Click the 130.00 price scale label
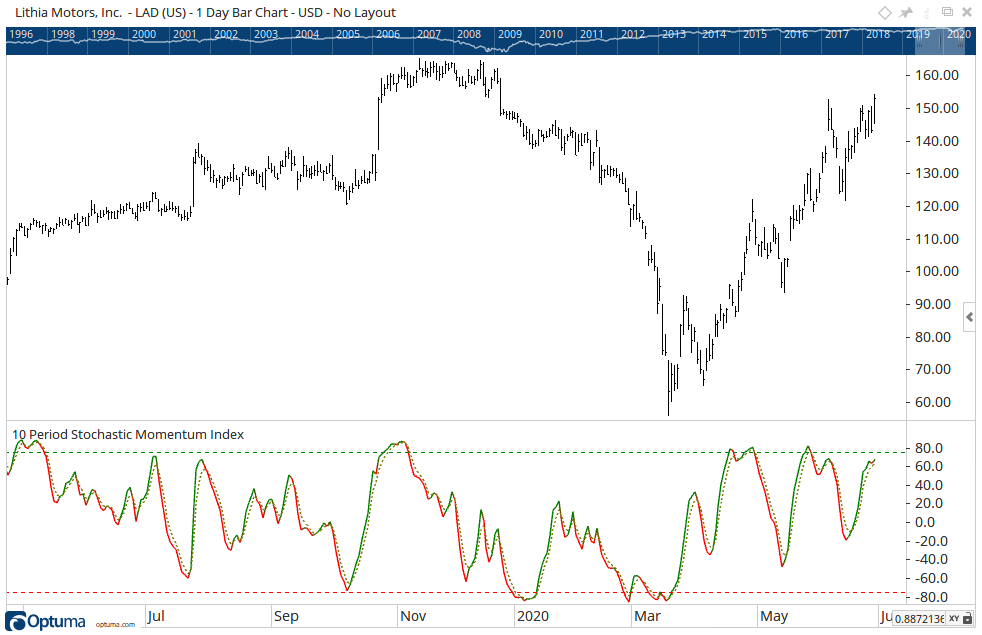The width and height of the screenshot is (982, 635). pos(937,173)
